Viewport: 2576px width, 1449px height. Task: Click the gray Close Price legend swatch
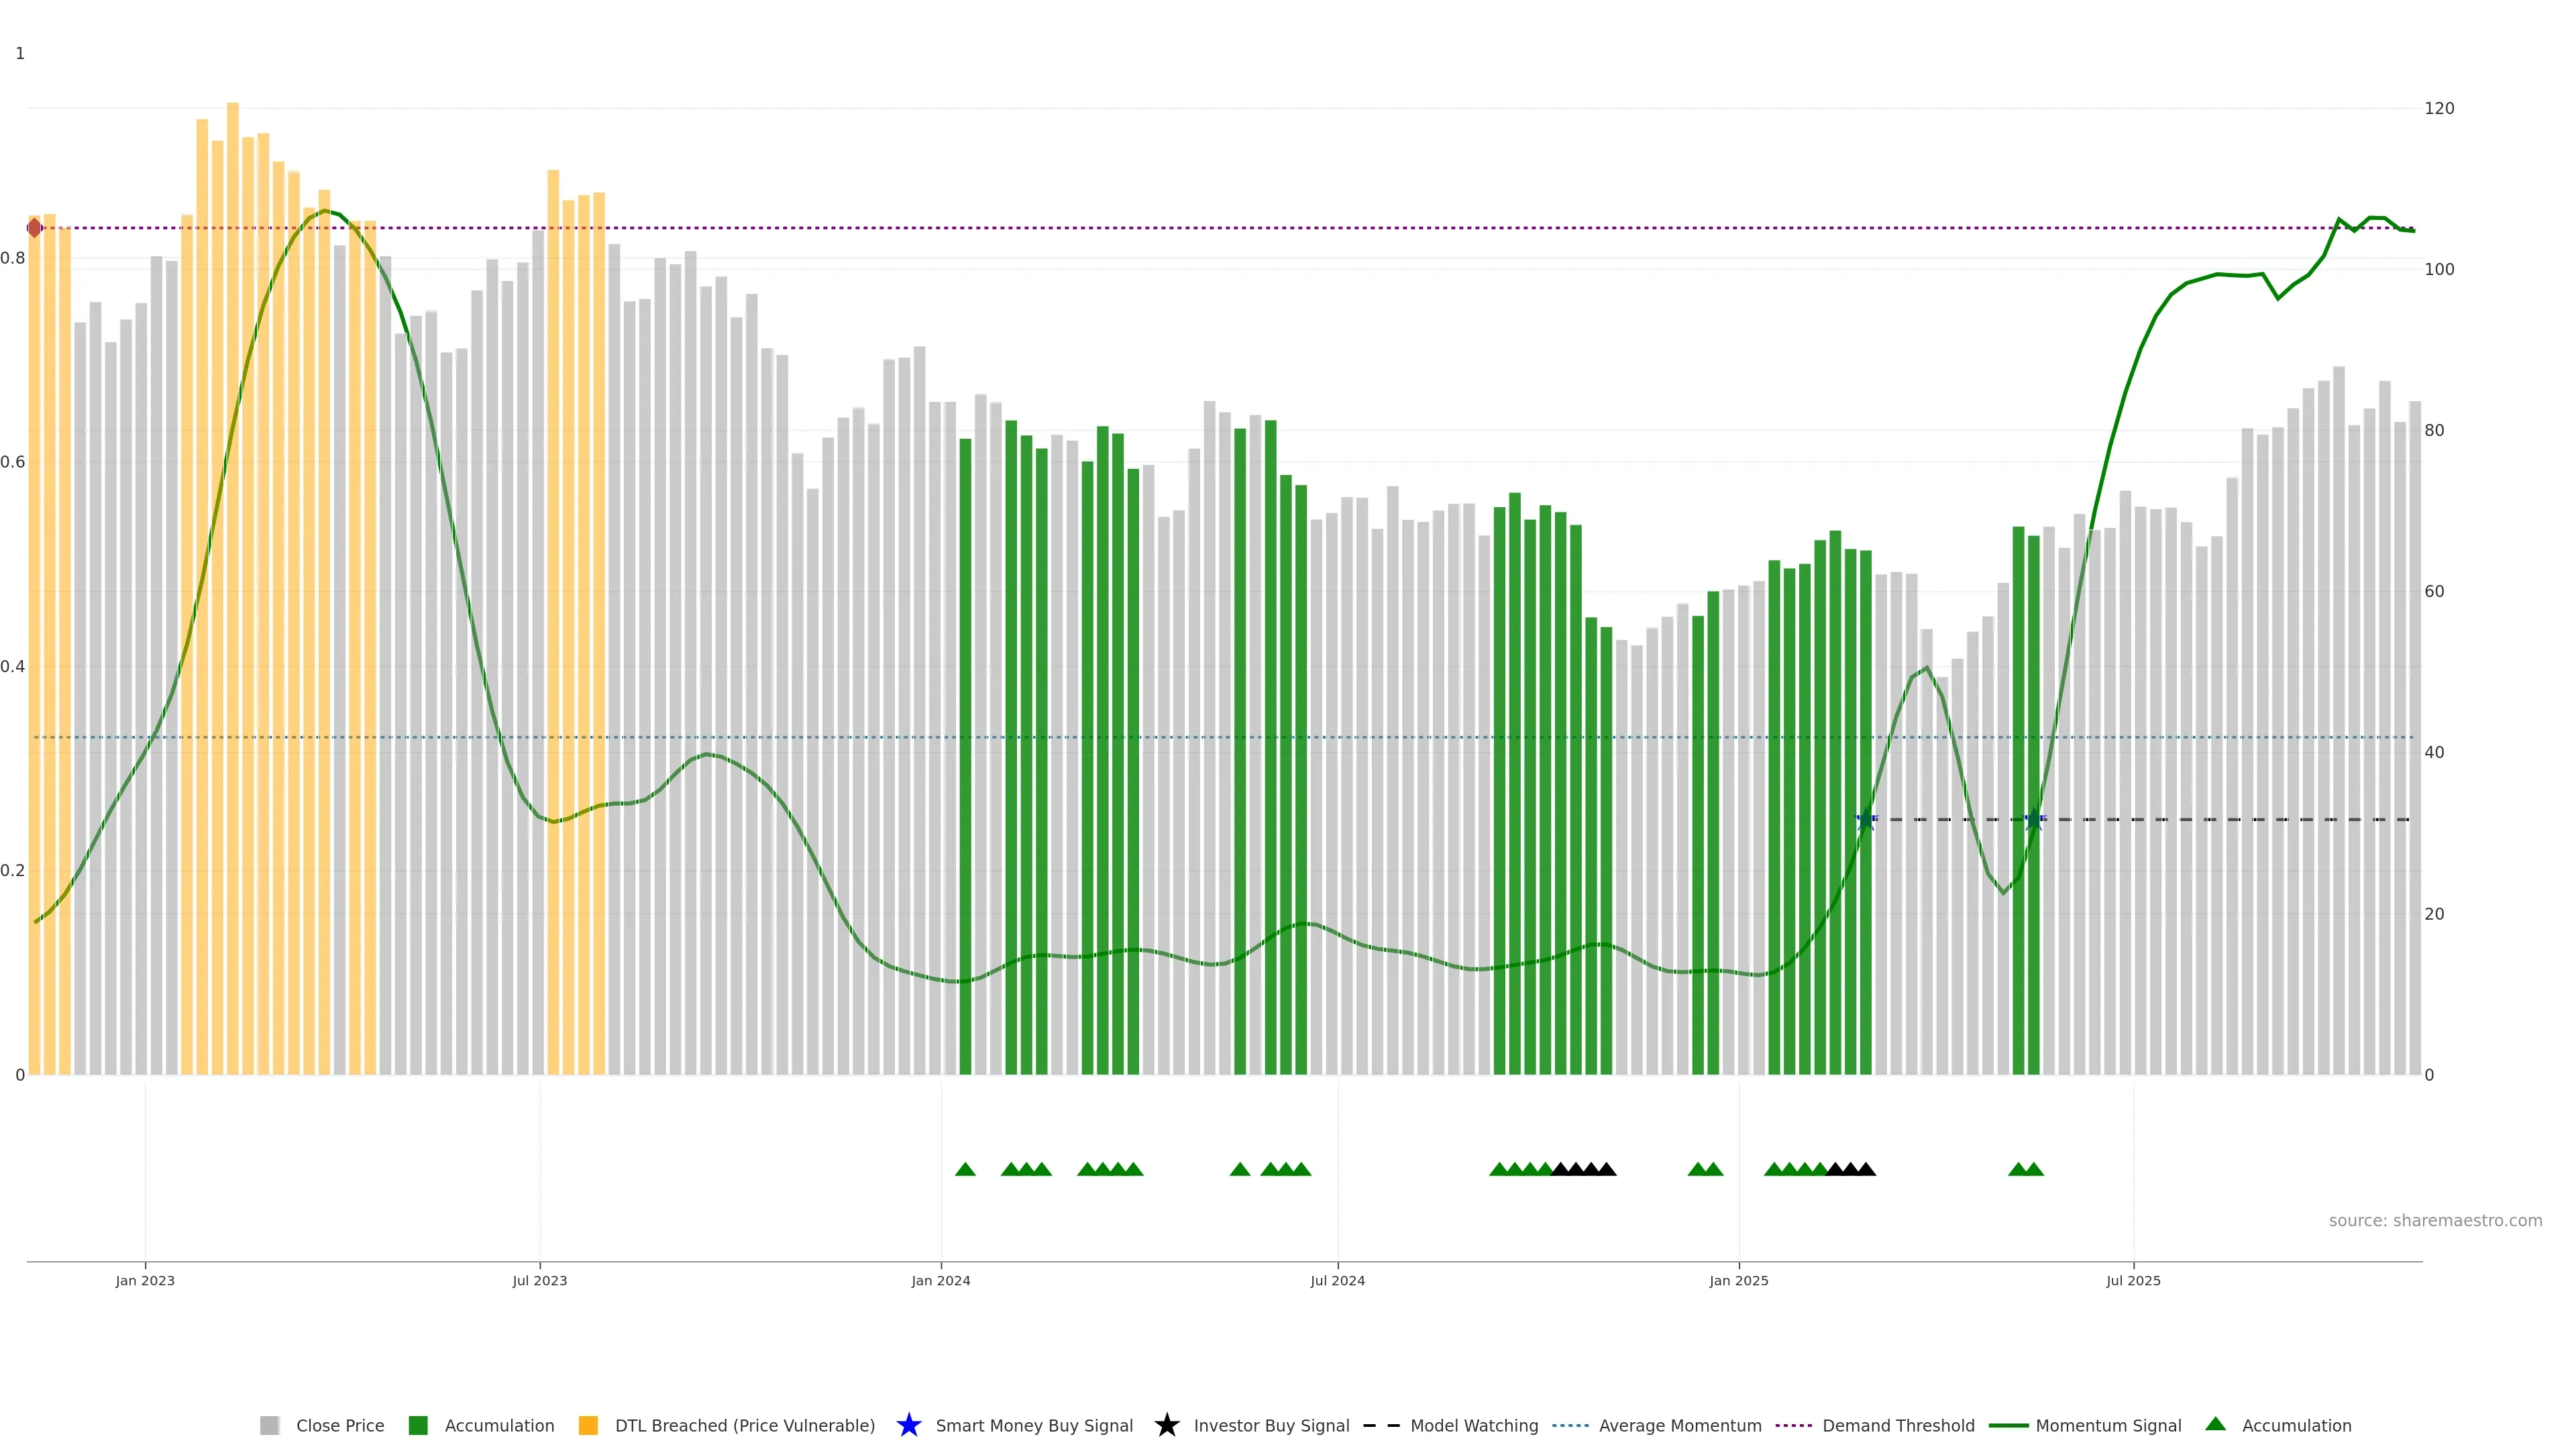[269, 1425]
